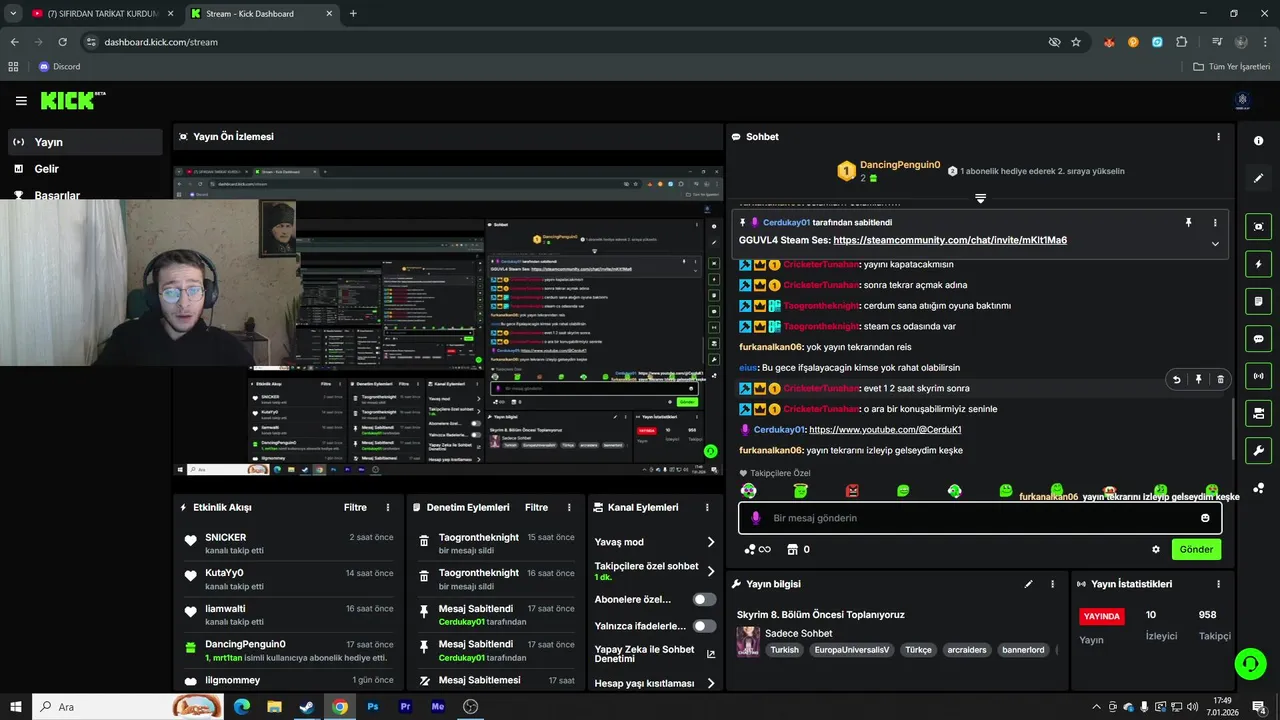Open Sohbet panel three-dot menu

tap(1218, 137)
